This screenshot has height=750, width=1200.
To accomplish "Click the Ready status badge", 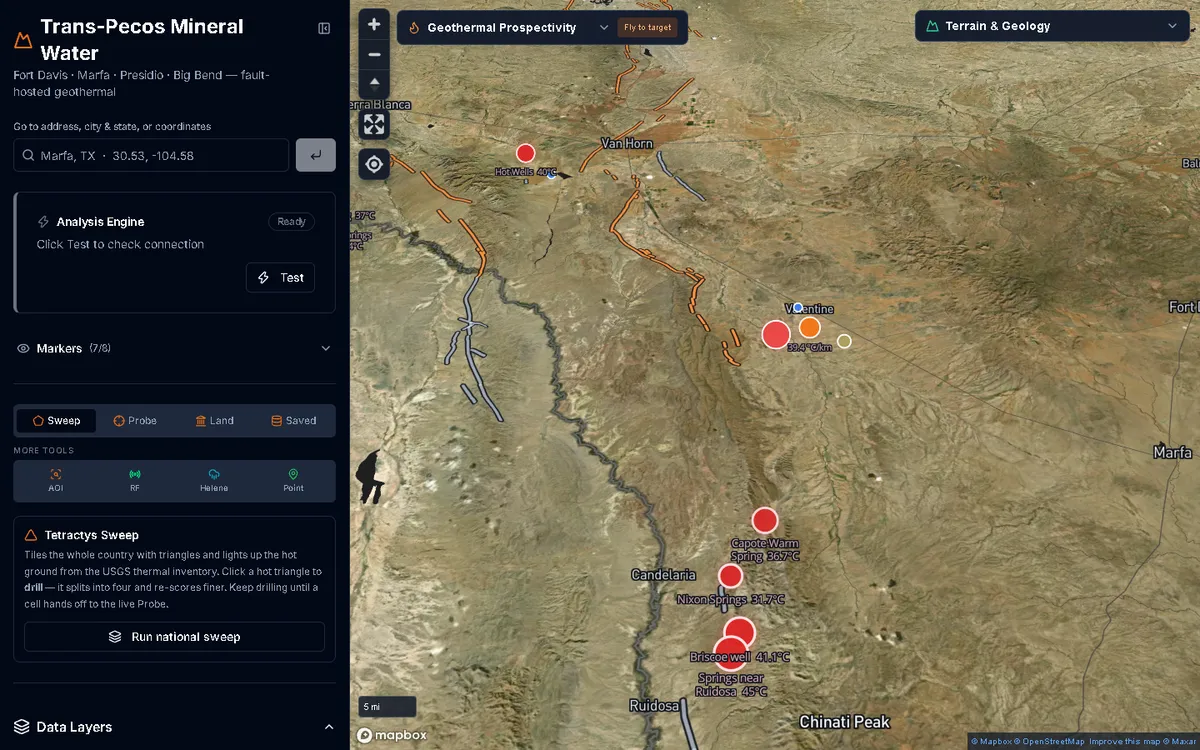I will [291, 222].
